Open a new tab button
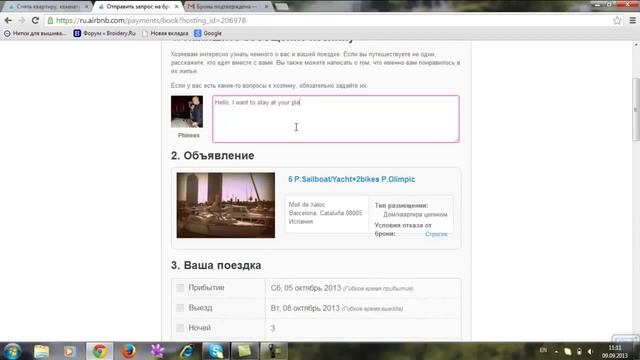Image resolution: width=640 pixels, height=360 pixels. [282, 7]
